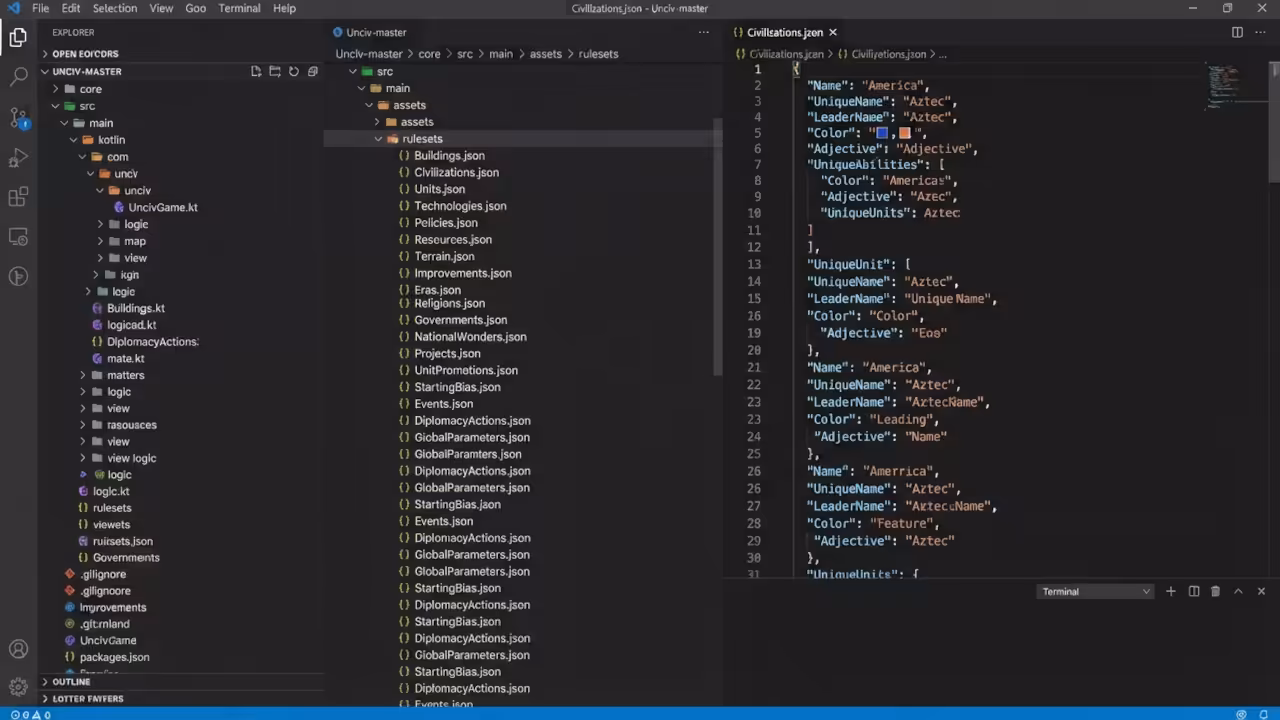The width and height of the screenshot is (1280, 720).
Task: Click the feedback icon left of the bell
Action: coord(1241,714)
